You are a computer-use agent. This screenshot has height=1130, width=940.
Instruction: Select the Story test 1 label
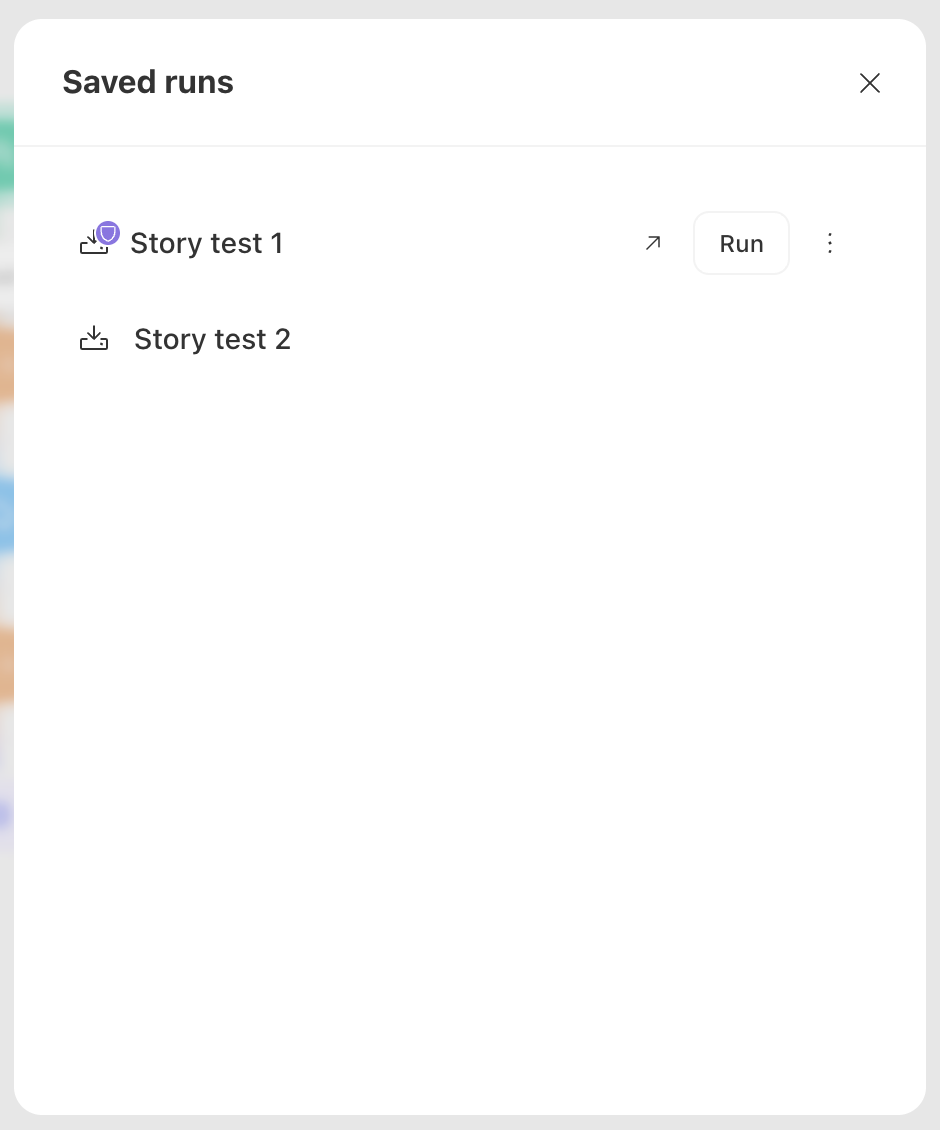206,244
